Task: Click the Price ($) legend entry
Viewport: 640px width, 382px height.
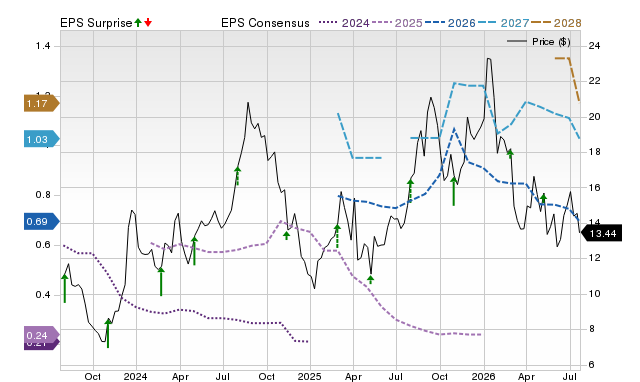Action: point(538,42)
